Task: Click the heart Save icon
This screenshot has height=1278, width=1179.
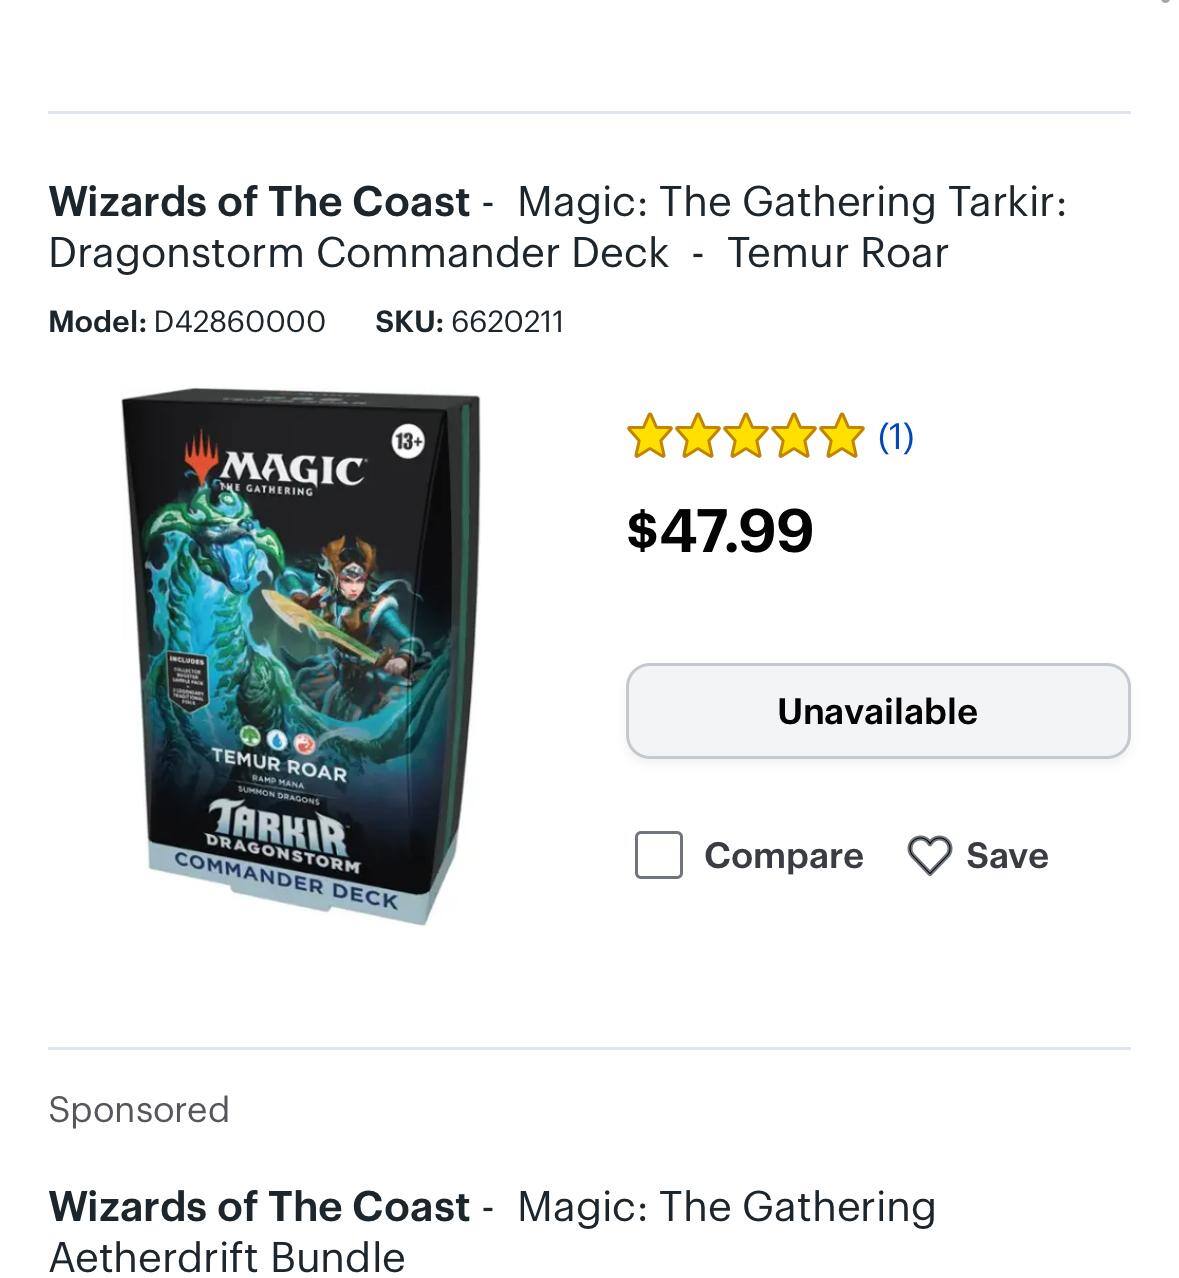Action: click(929, 856)
